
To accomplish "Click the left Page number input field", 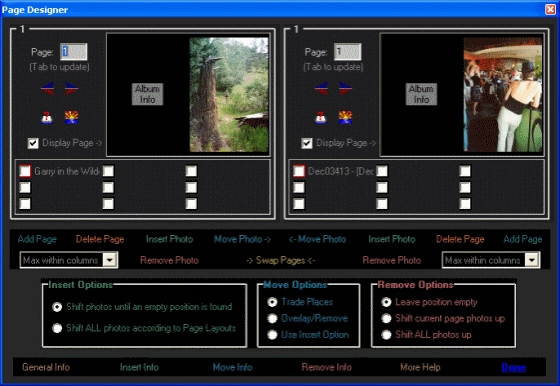I will (74, 52).
